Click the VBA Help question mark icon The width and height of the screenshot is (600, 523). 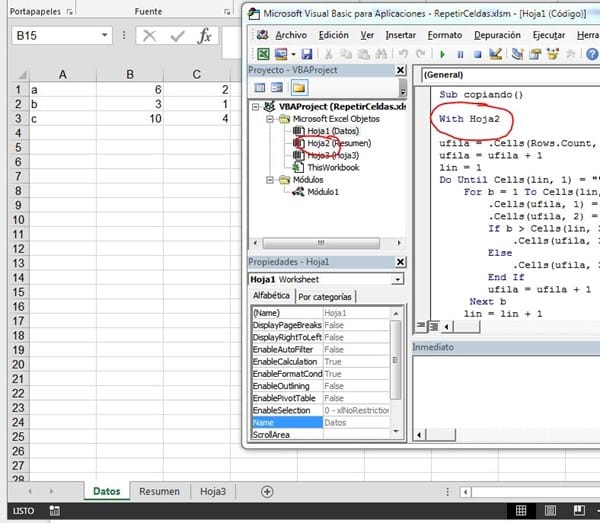tap(590, 54)
